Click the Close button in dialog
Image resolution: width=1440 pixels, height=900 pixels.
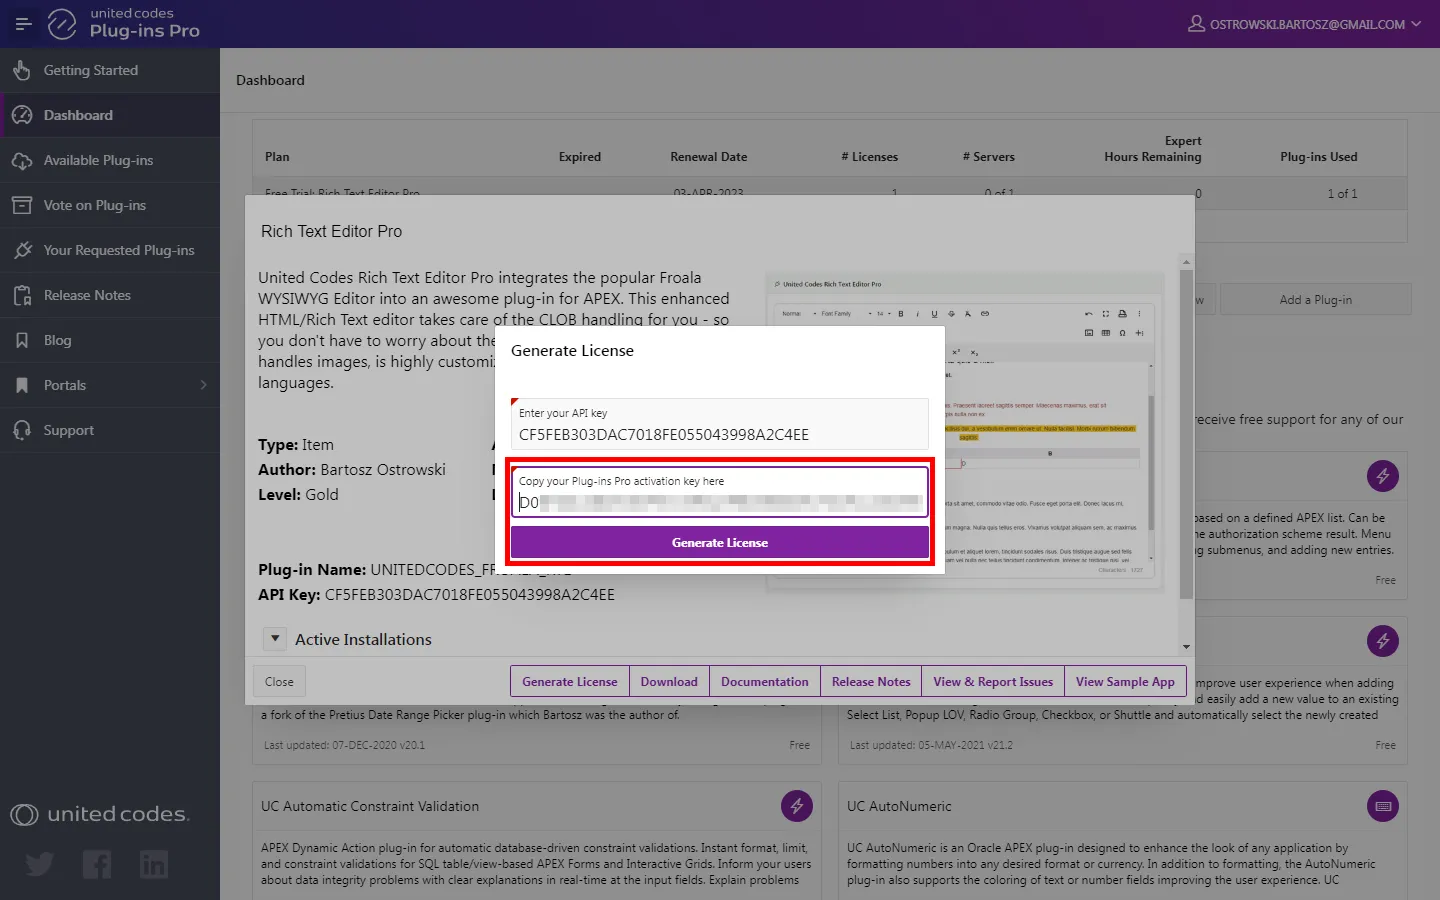pyautogui.click(x=279, y=682)
